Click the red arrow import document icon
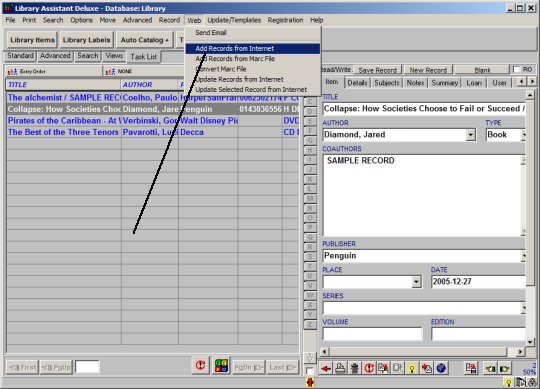Viewport: 540px width, 389px height. point(427,369)
